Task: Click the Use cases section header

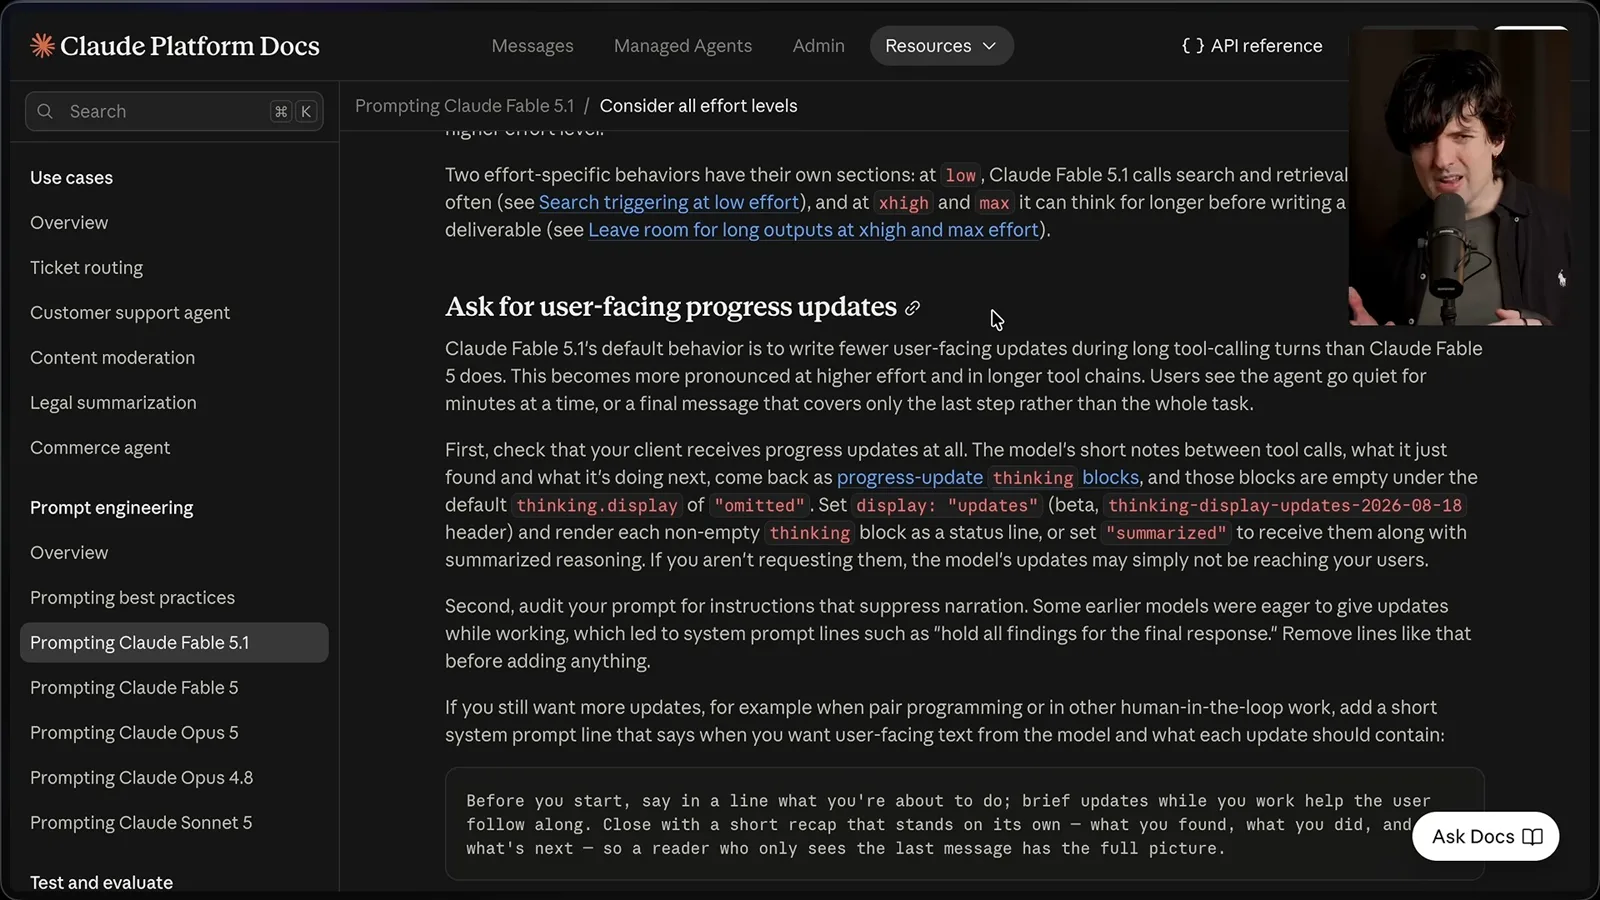Action: pos(71,178)
